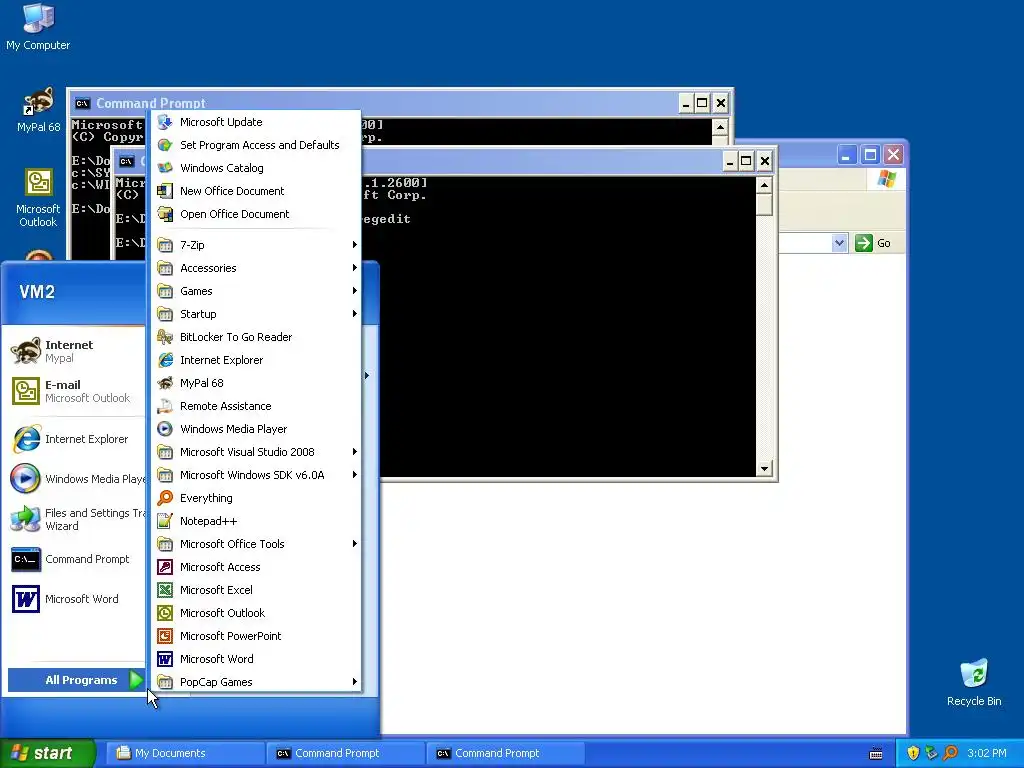Click the Go button in Explorer
The height and width of the screenshot is (768, 1024).
pyautogui.click(x=873, y=243)
